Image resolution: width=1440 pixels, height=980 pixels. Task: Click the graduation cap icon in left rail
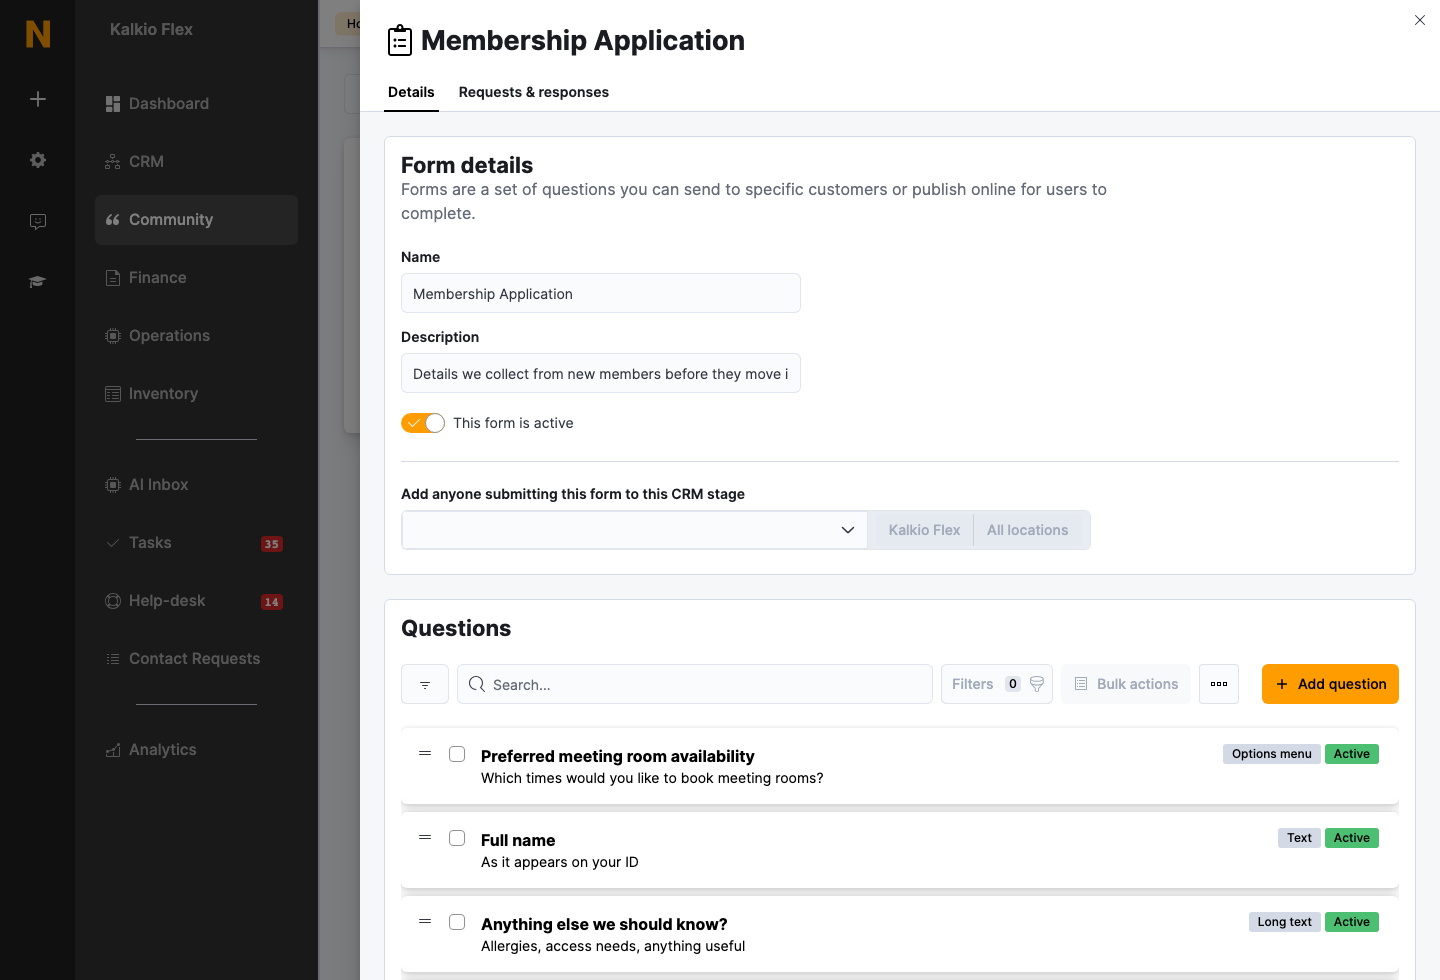38,282
